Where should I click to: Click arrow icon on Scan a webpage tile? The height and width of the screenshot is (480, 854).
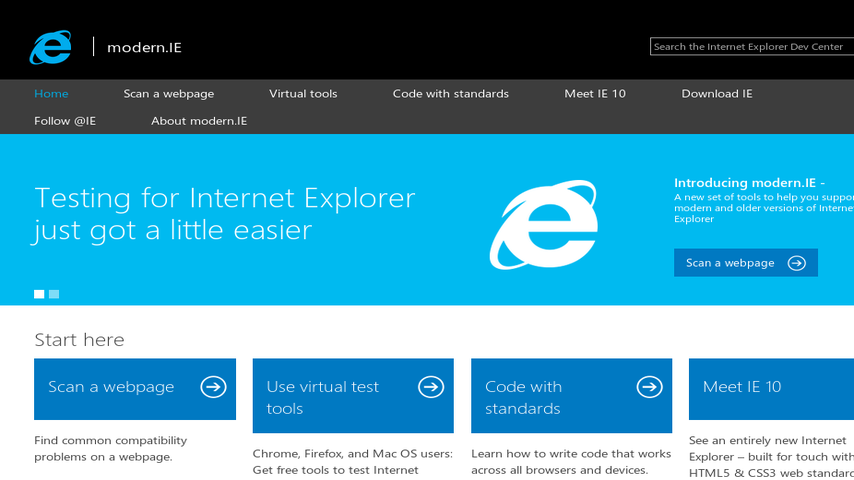213,387
